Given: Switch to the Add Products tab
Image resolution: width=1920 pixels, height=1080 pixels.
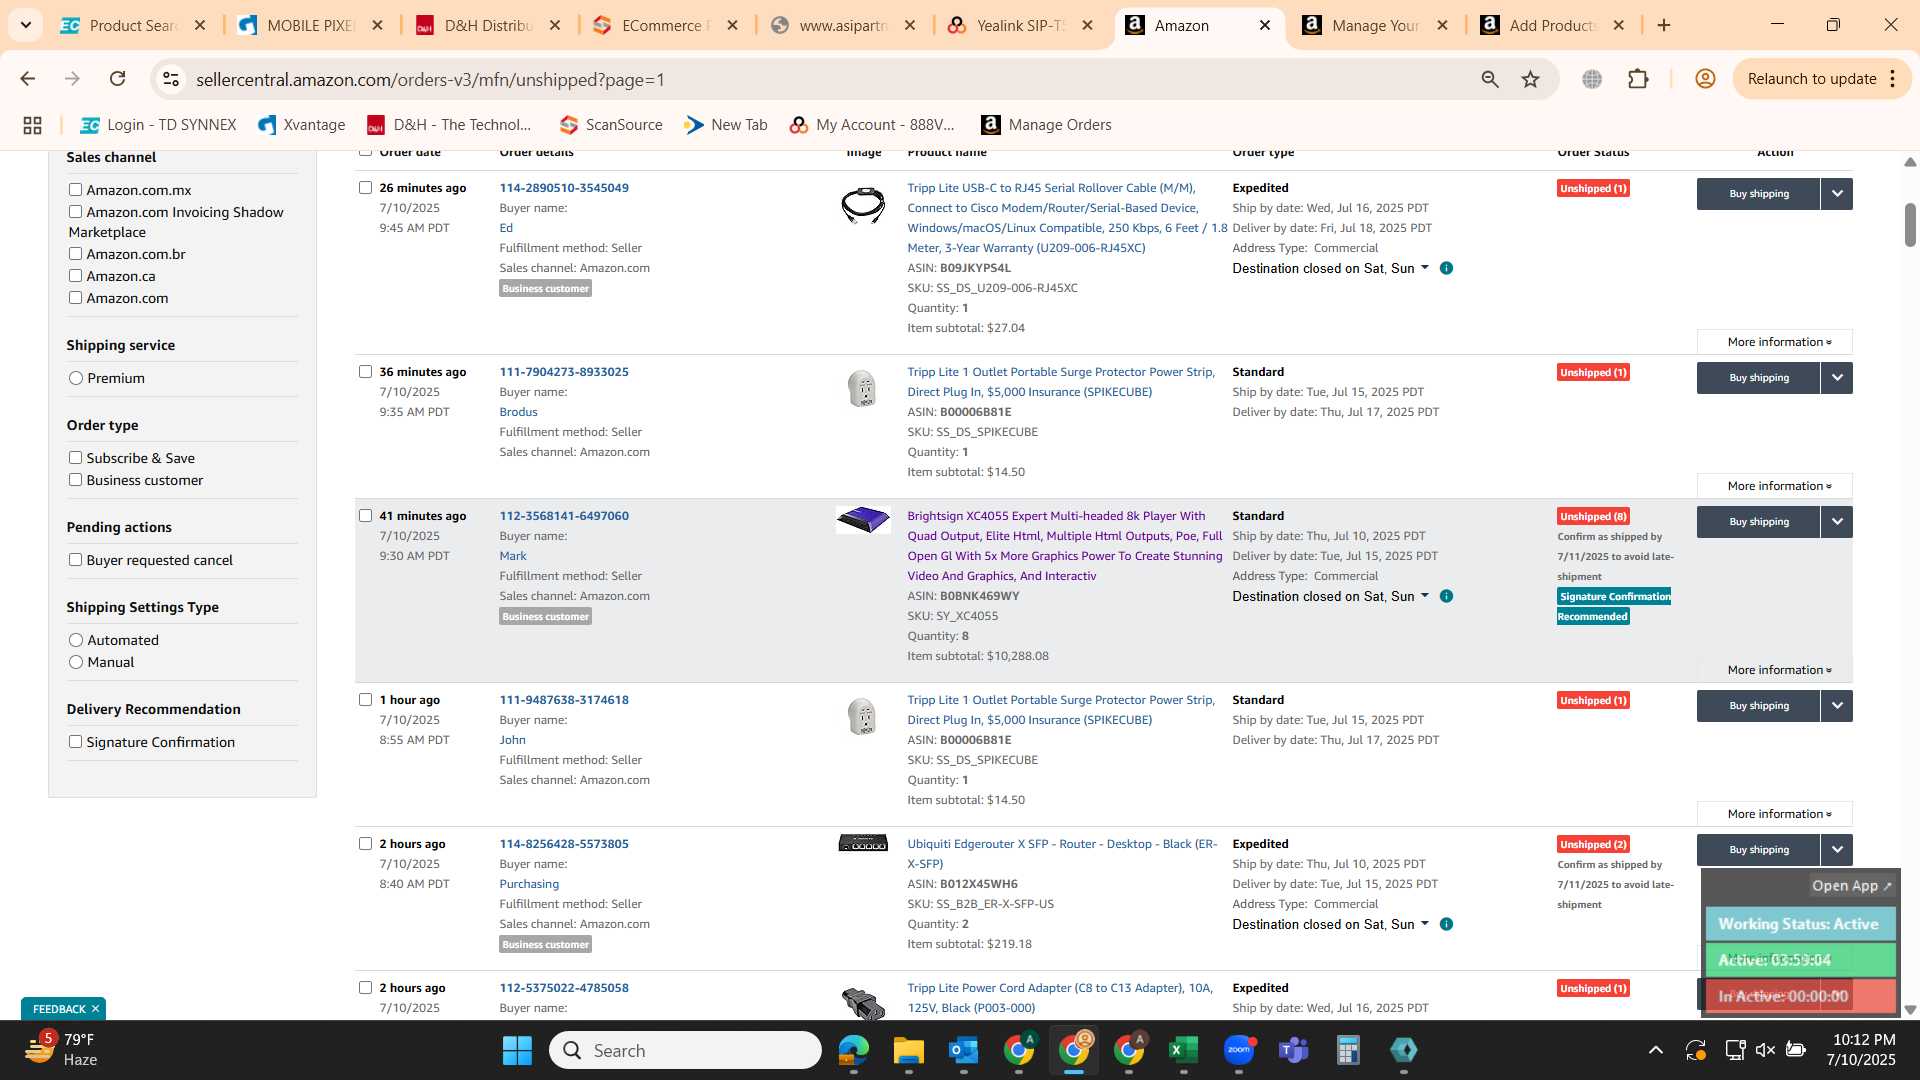Looking at the screenshot, I should (x=1552, y=25).
